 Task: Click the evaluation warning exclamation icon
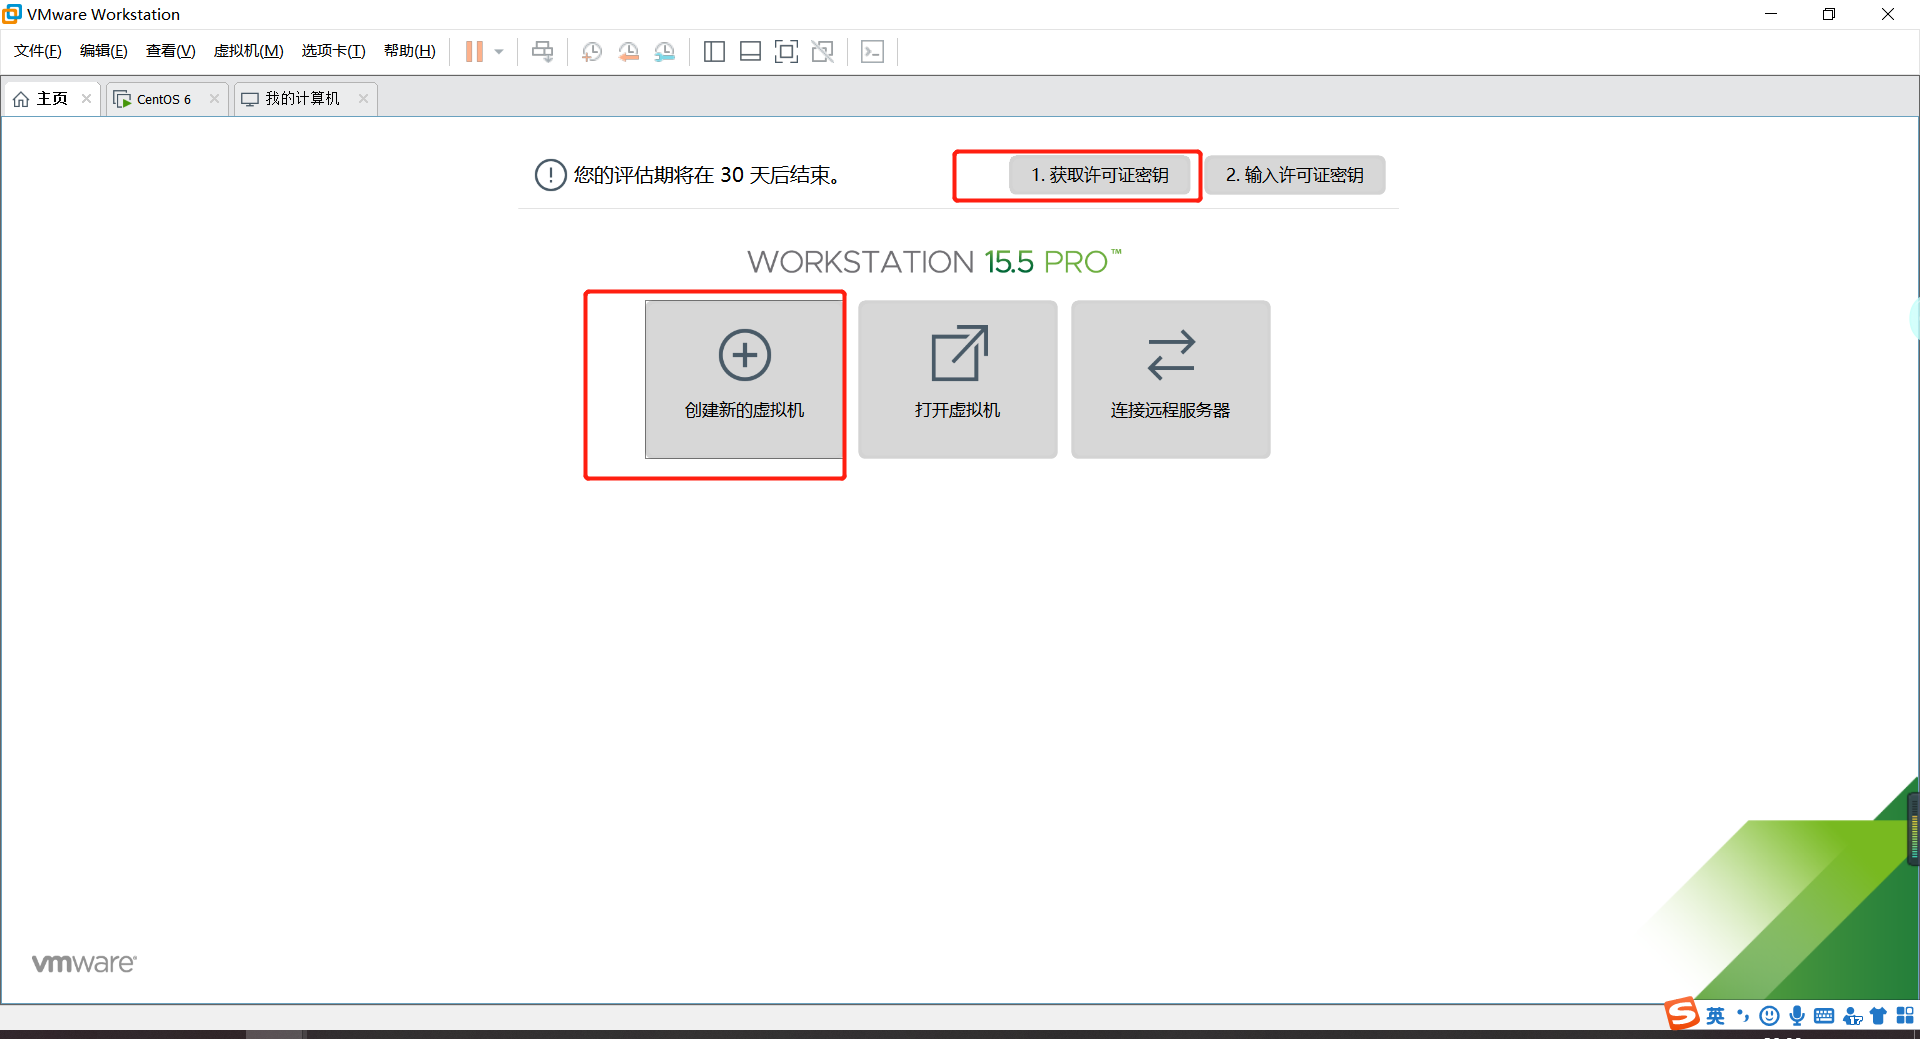pos(551,175)
